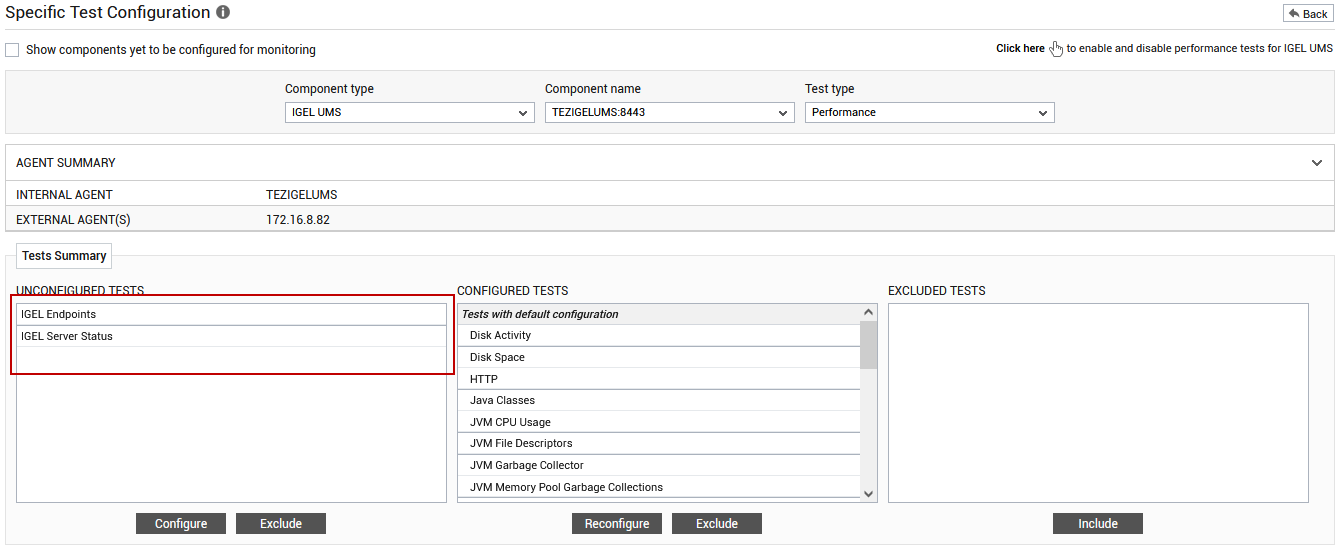Select IGEL Server Status test
The image size is (1342, 551).
tap(231, 336)
